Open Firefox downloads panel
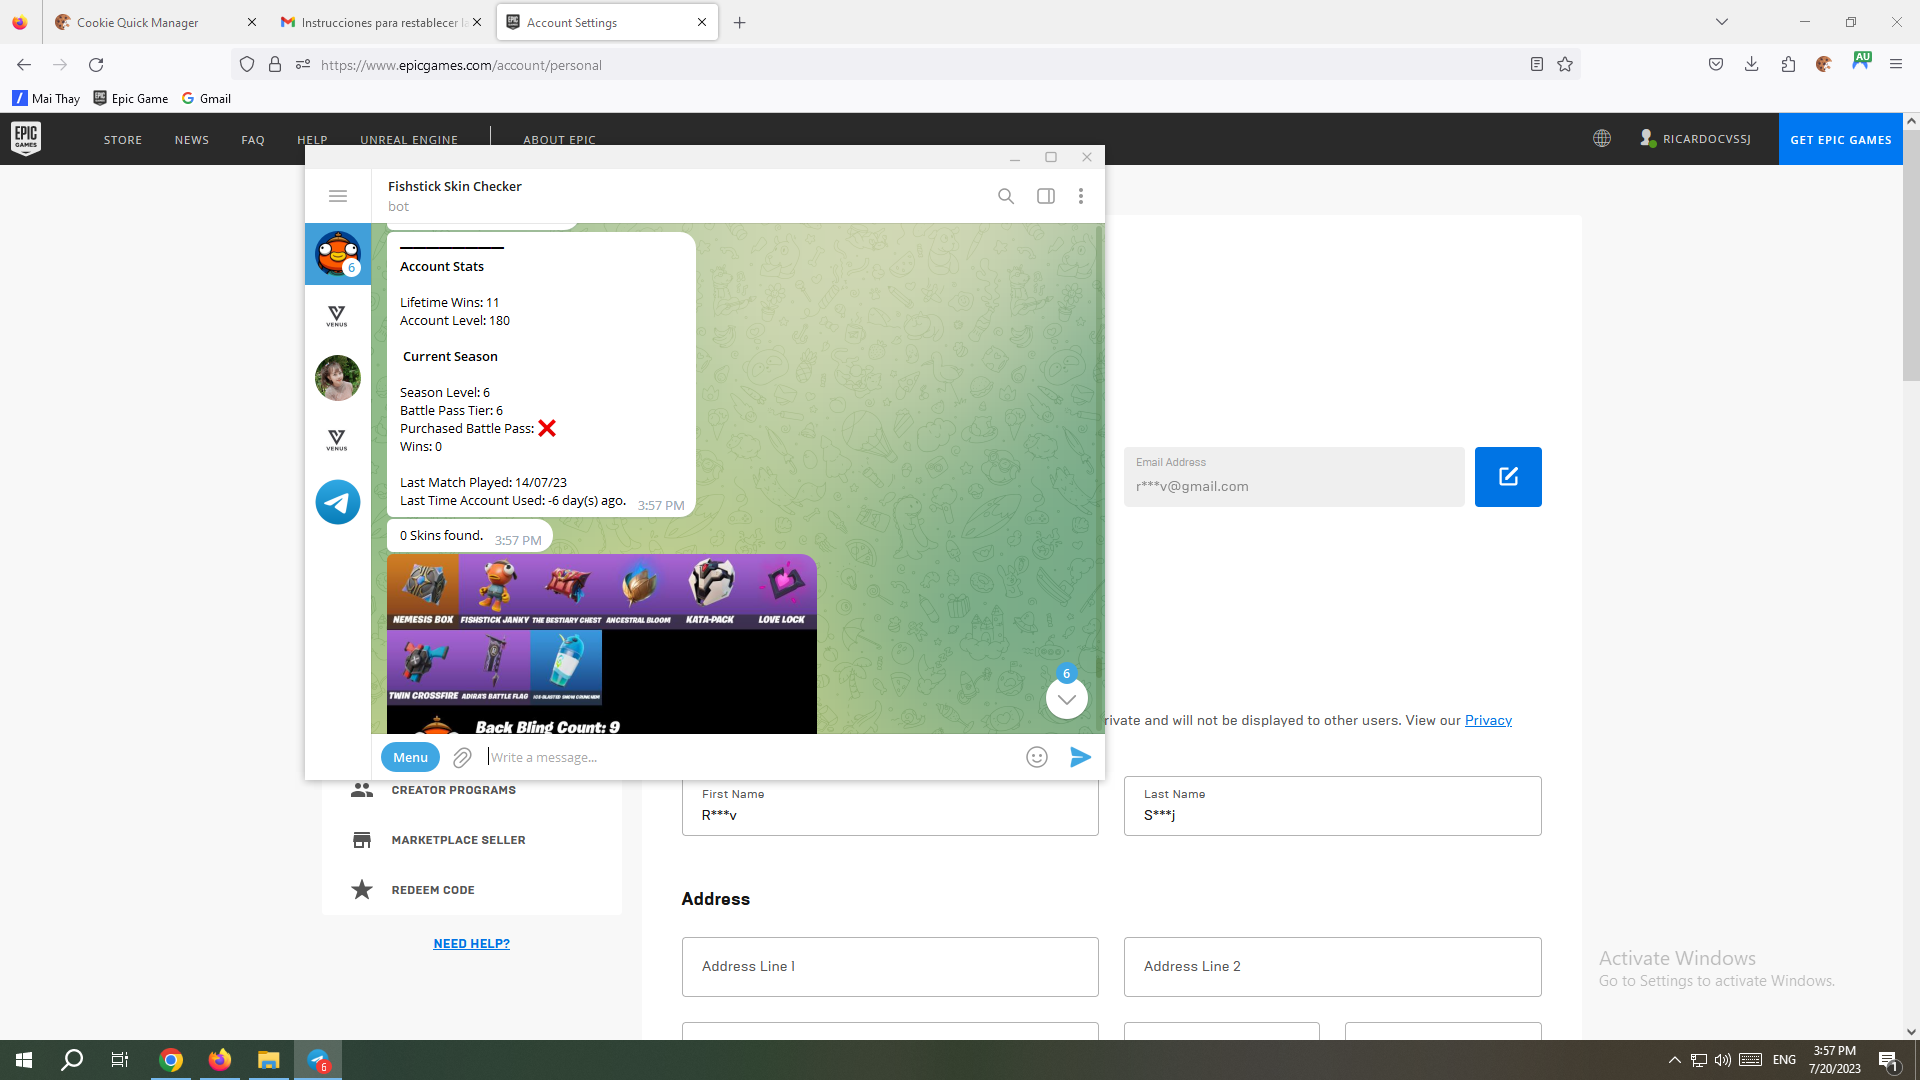The image size is (1920, 1080). coord(1752,65)
